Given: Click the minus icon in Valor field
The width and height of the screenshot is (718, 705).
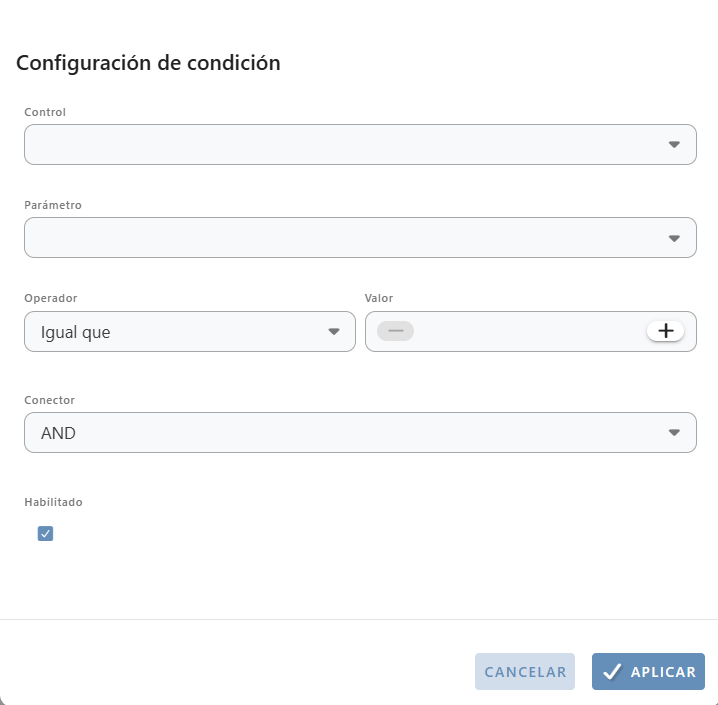Looking at the screenshot, I should [396, 331].
